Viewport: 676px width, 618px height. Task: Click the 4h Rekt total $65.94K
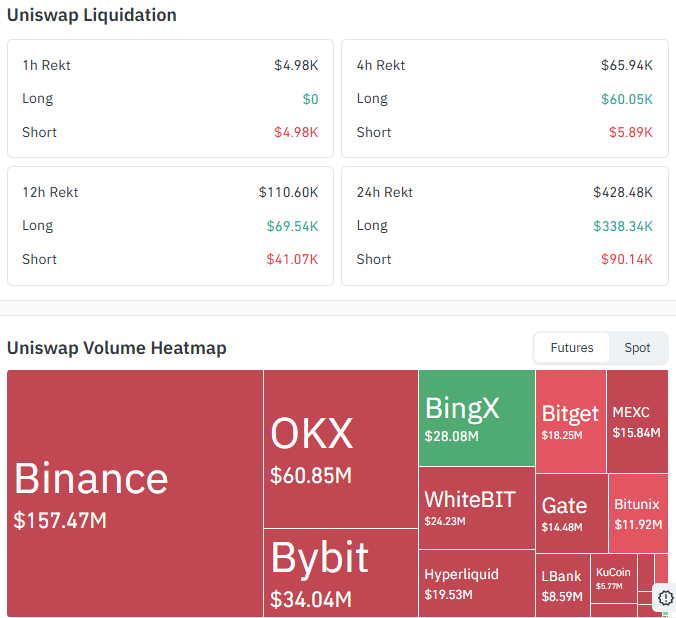click(x=627, y=65)
